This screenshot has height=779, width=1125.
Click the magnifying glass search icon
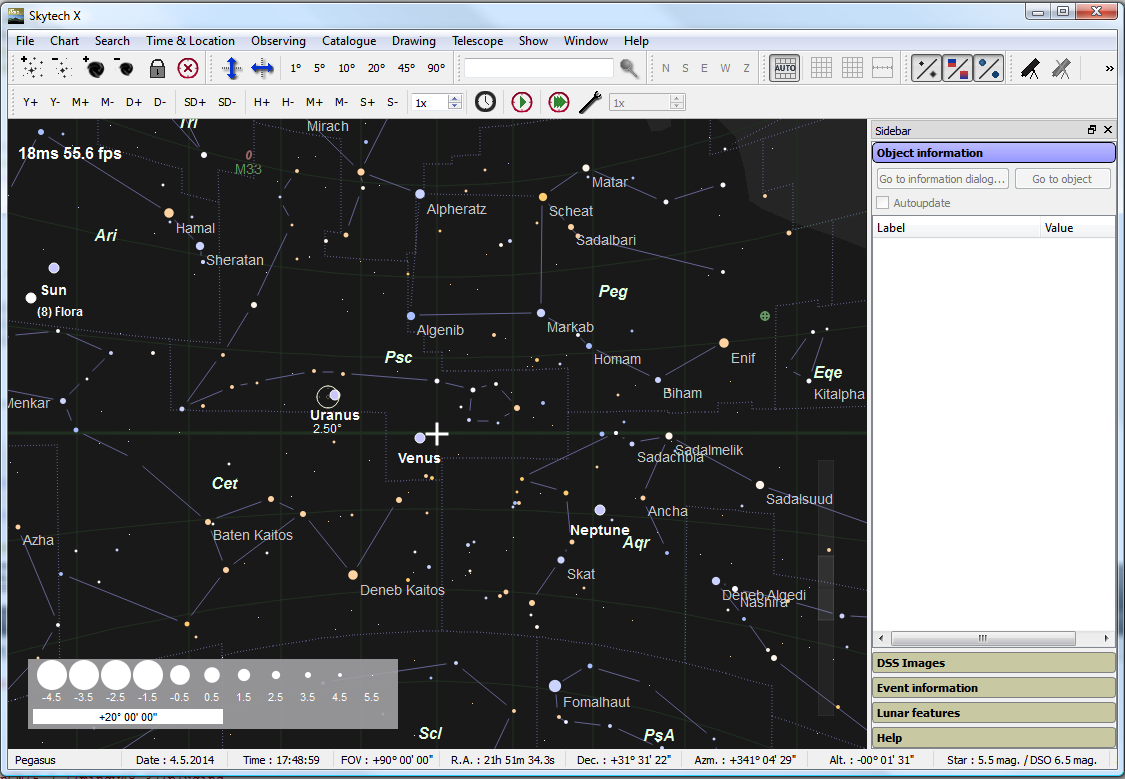click(629, 68)
